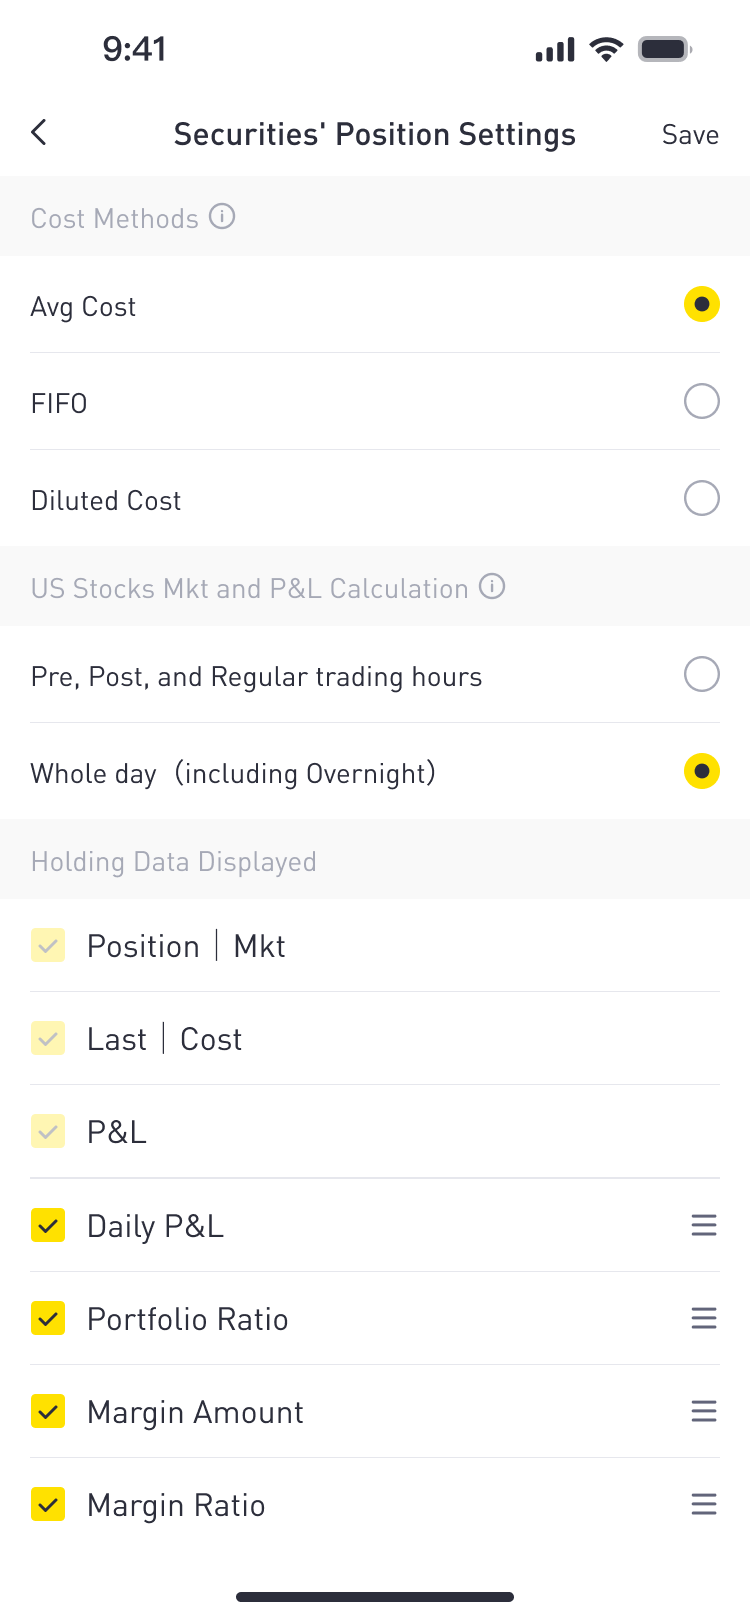Viewport: 750px width, 1618px height.
Task: Tap the Margin Amount reorder handle
Action: point(704,1411)
